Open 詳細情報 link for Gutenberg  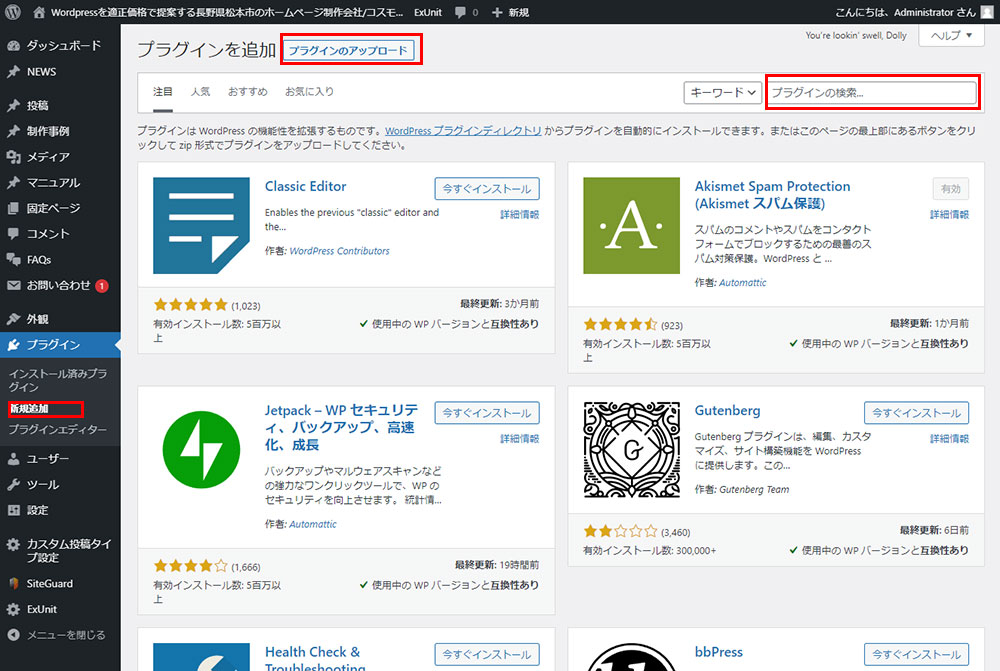click(x=949, y=439)
